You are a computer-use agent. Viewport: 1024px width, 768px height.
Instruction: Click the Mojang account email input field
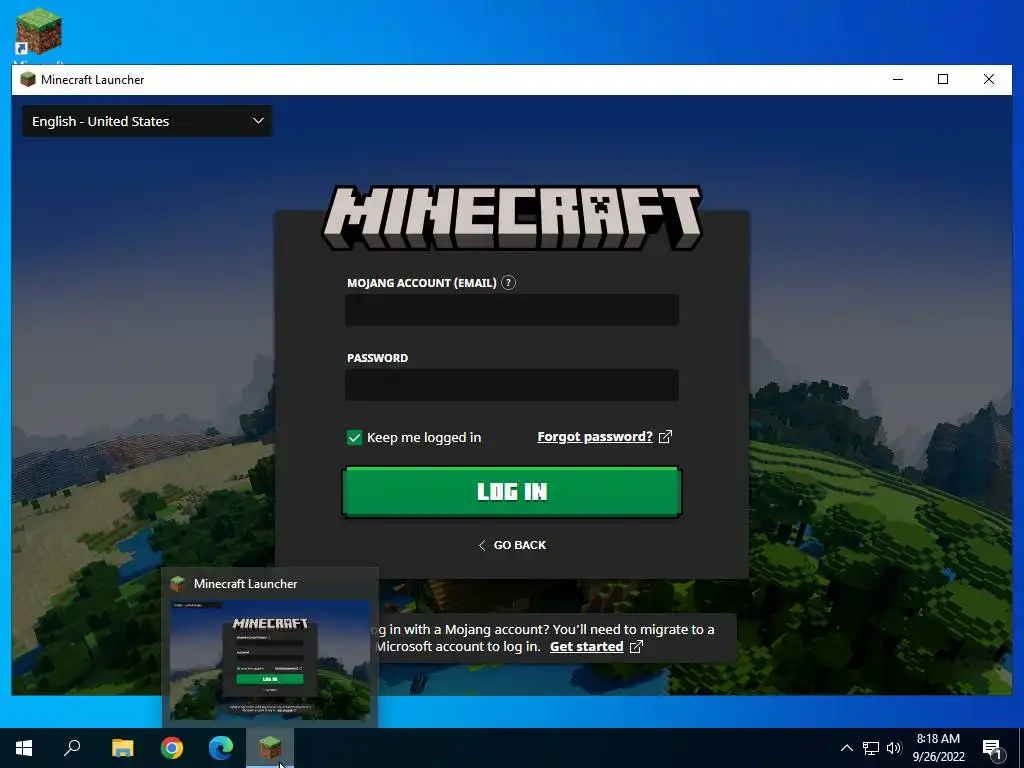[x=512, y=310]
